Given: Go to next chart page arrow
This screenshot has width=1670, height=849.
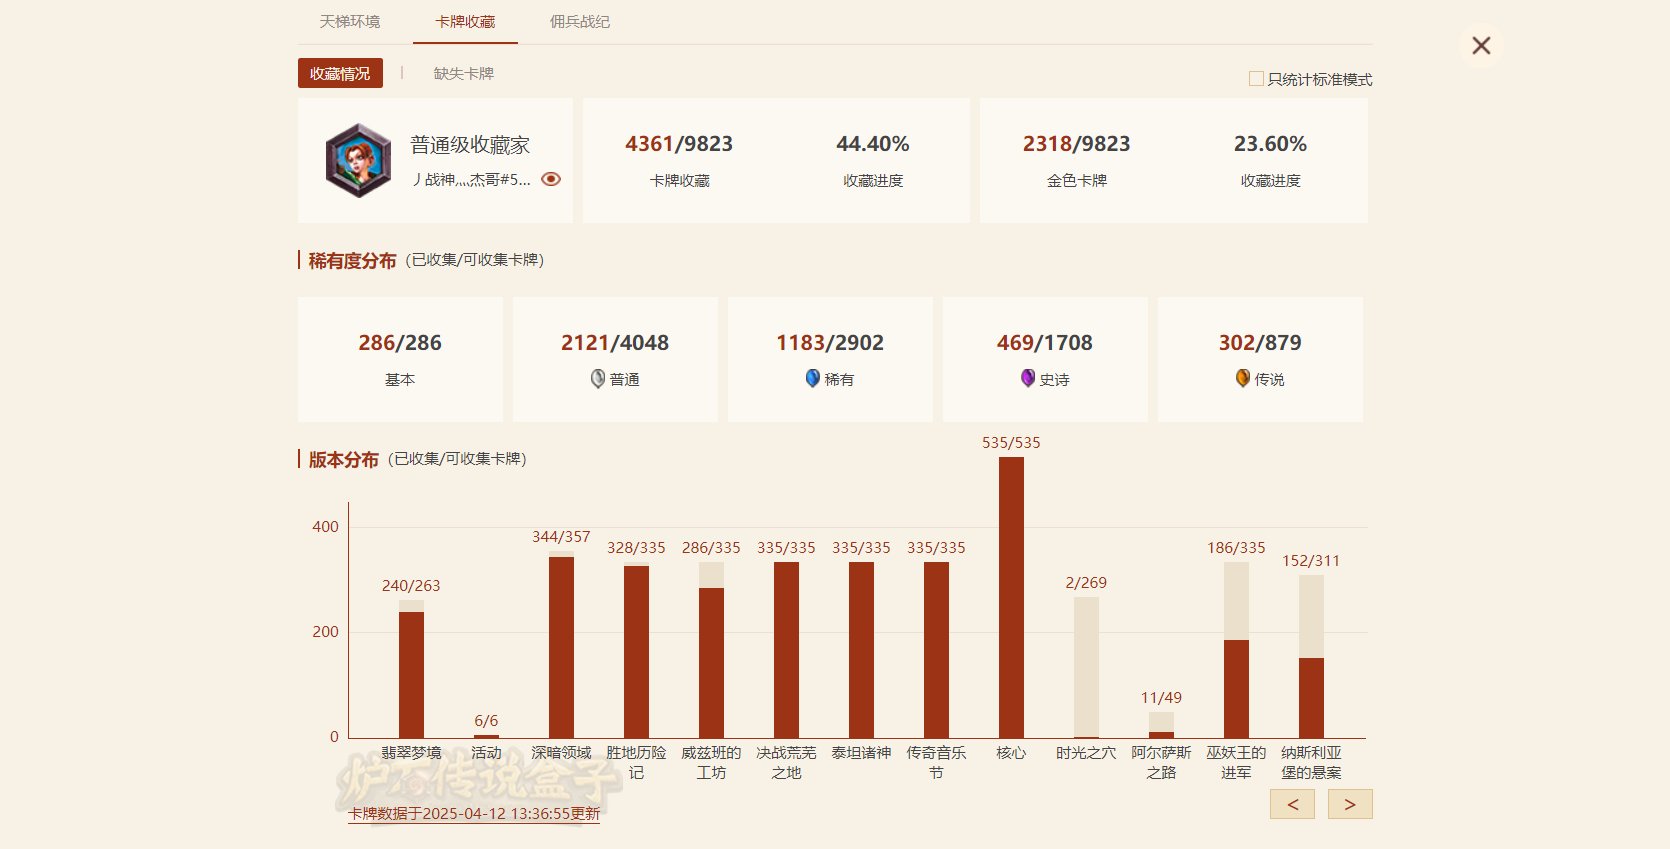Looking at the screenshot, I should point(1350,804).
